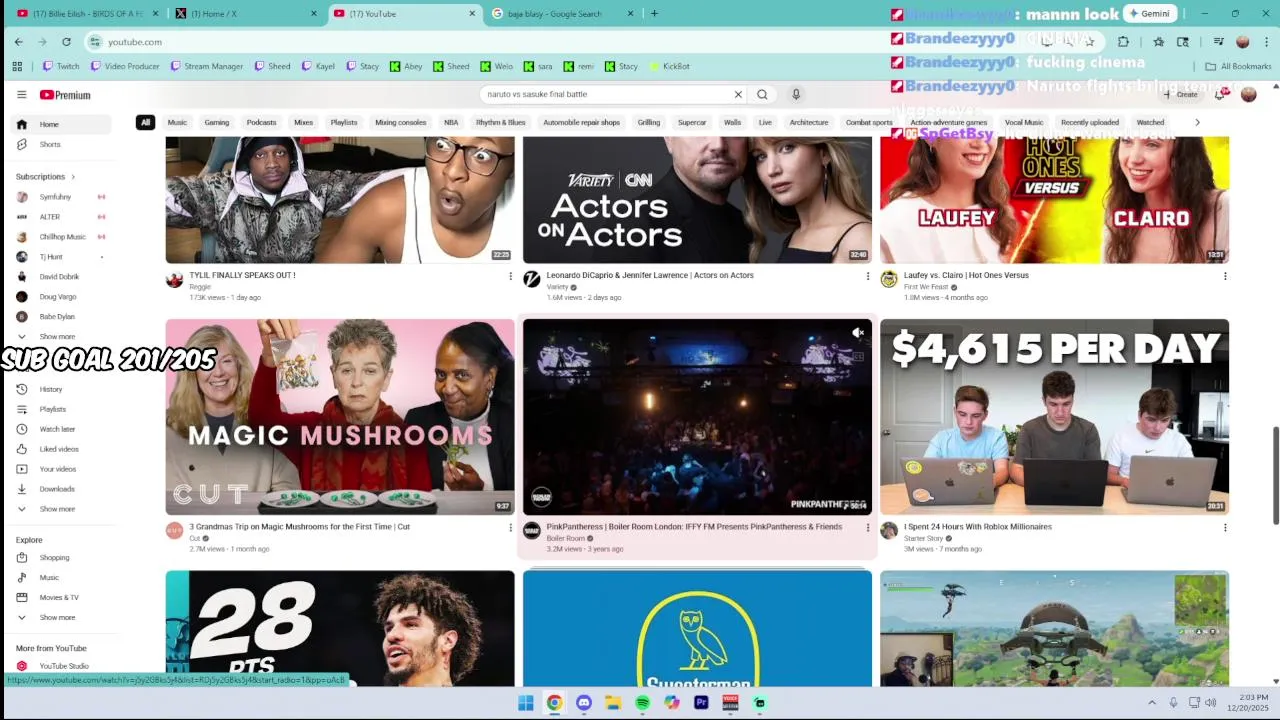Open more options for 3 Grandmas Trip video
Image resolution: width=1280 pixels, height=720 pixels.
pyautogui.click(x=510, y=527)
